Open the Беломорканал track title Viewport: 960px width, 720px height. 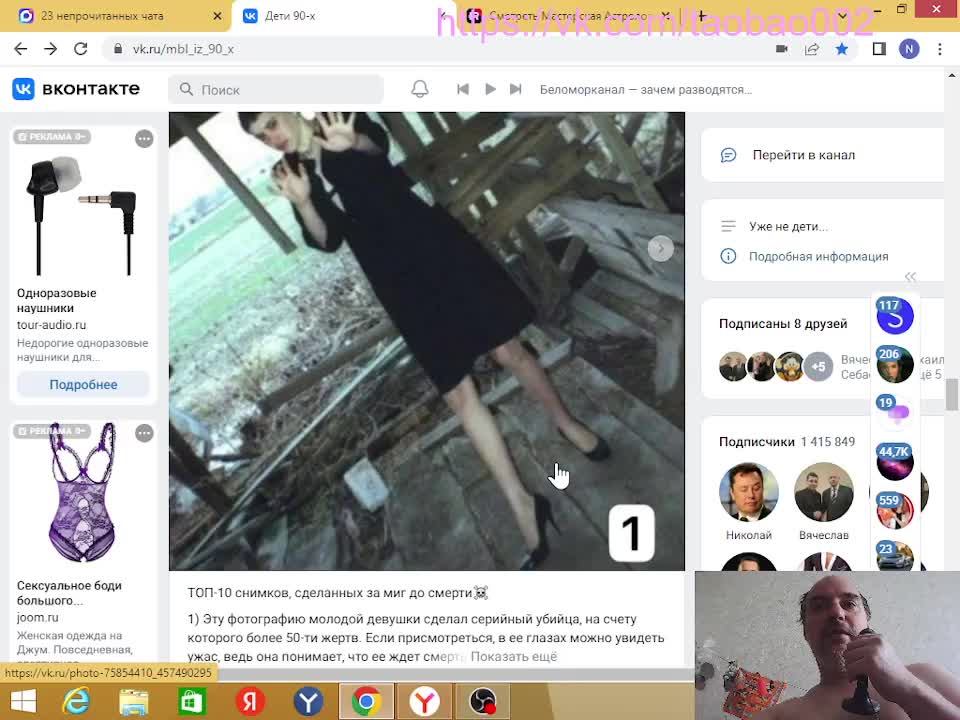(x=645, y=90)
